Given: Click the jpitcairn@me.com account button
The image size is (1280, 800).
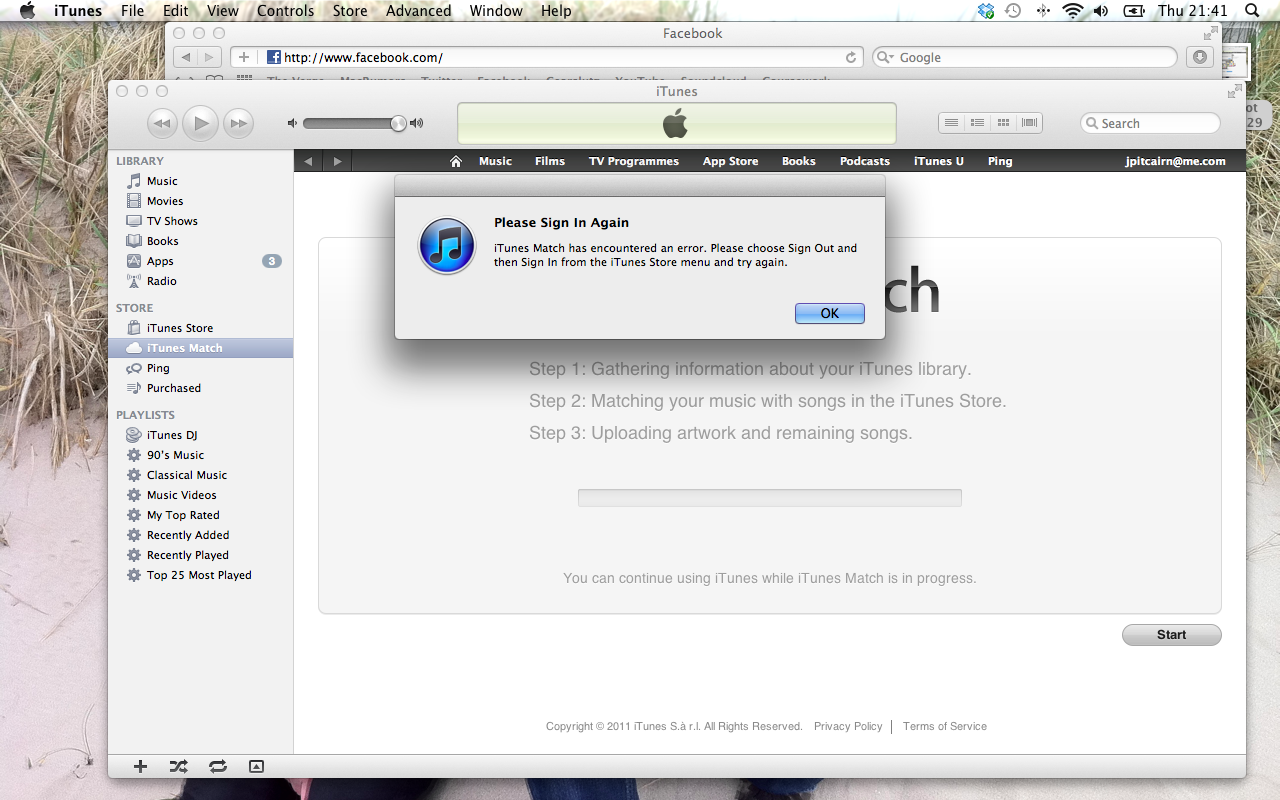Looking at the screenshot, I should pos(1175,161).
